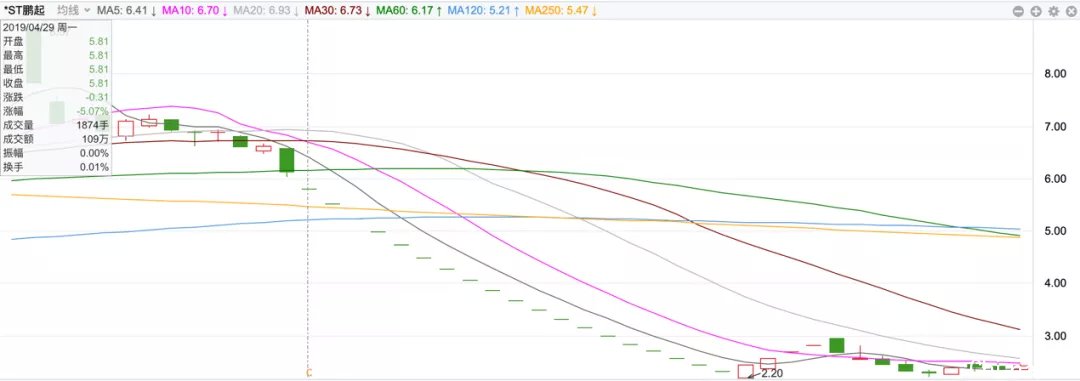Zoom in chart with plus icon
This screenshot has height=381, width=1080.
pyautogui.click(x=1036, y=11)
